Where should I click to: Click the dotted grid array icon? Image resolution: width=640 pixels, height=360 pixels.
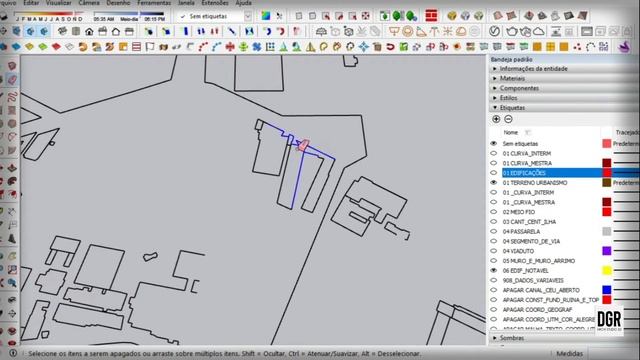tap(270, 47)
